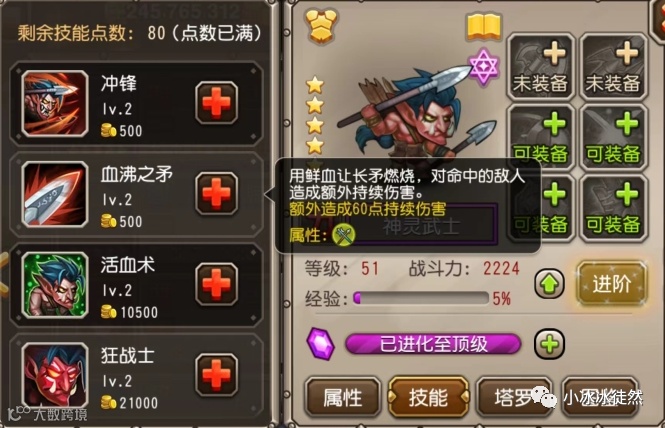Open the 塔罗 tab
This screenshot has height=428, width=665.
point(514,397)
